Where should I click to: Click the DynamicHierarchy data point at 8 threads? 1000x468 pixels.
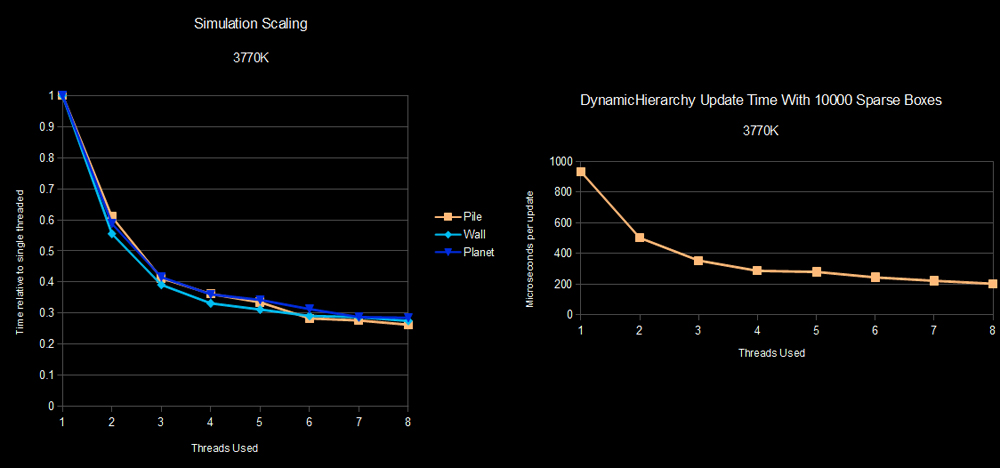(992, 284)
